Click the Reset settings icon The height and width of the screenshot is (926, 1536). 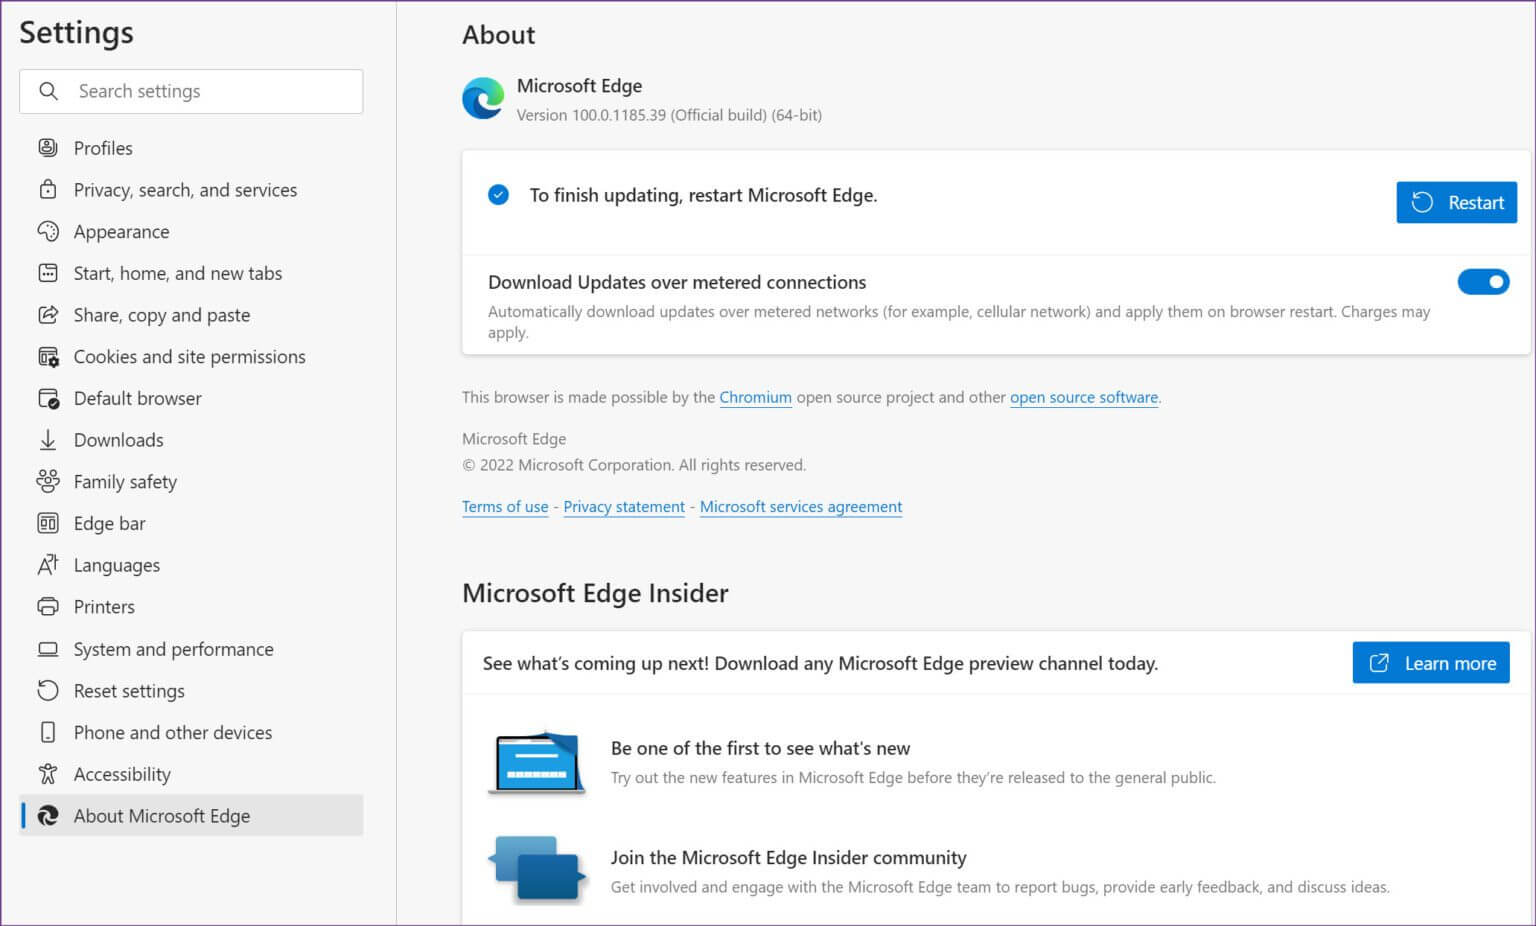[x=47, y=691]
